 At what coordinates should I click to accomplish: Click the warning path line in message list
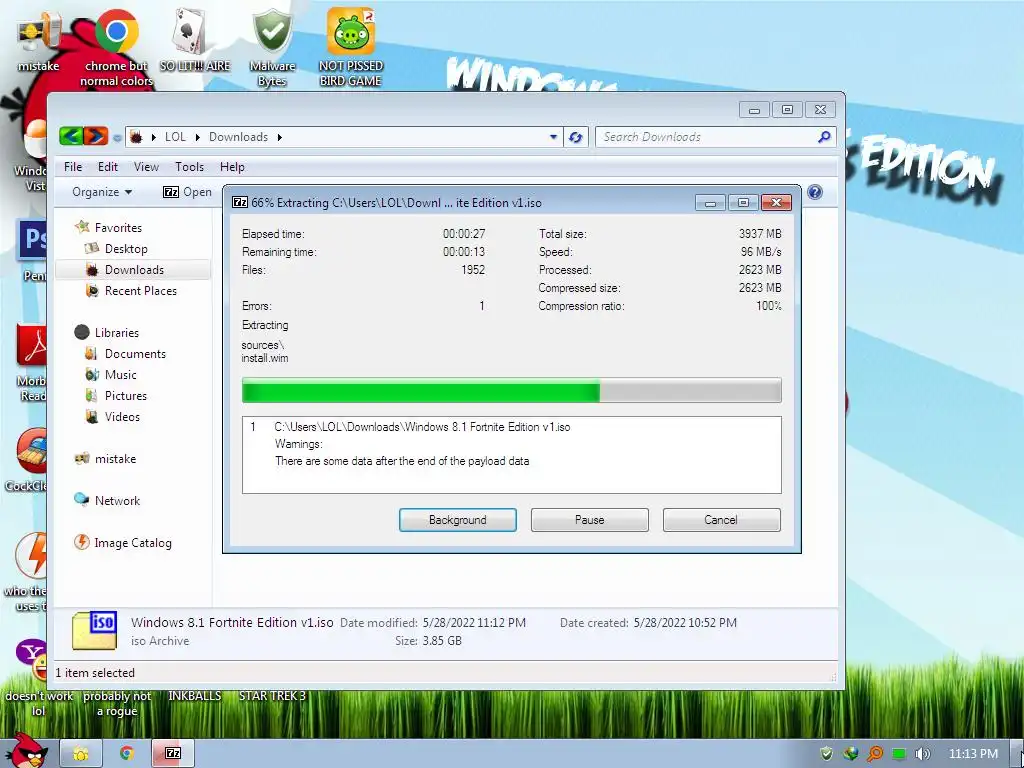click(x=422, y=427)
